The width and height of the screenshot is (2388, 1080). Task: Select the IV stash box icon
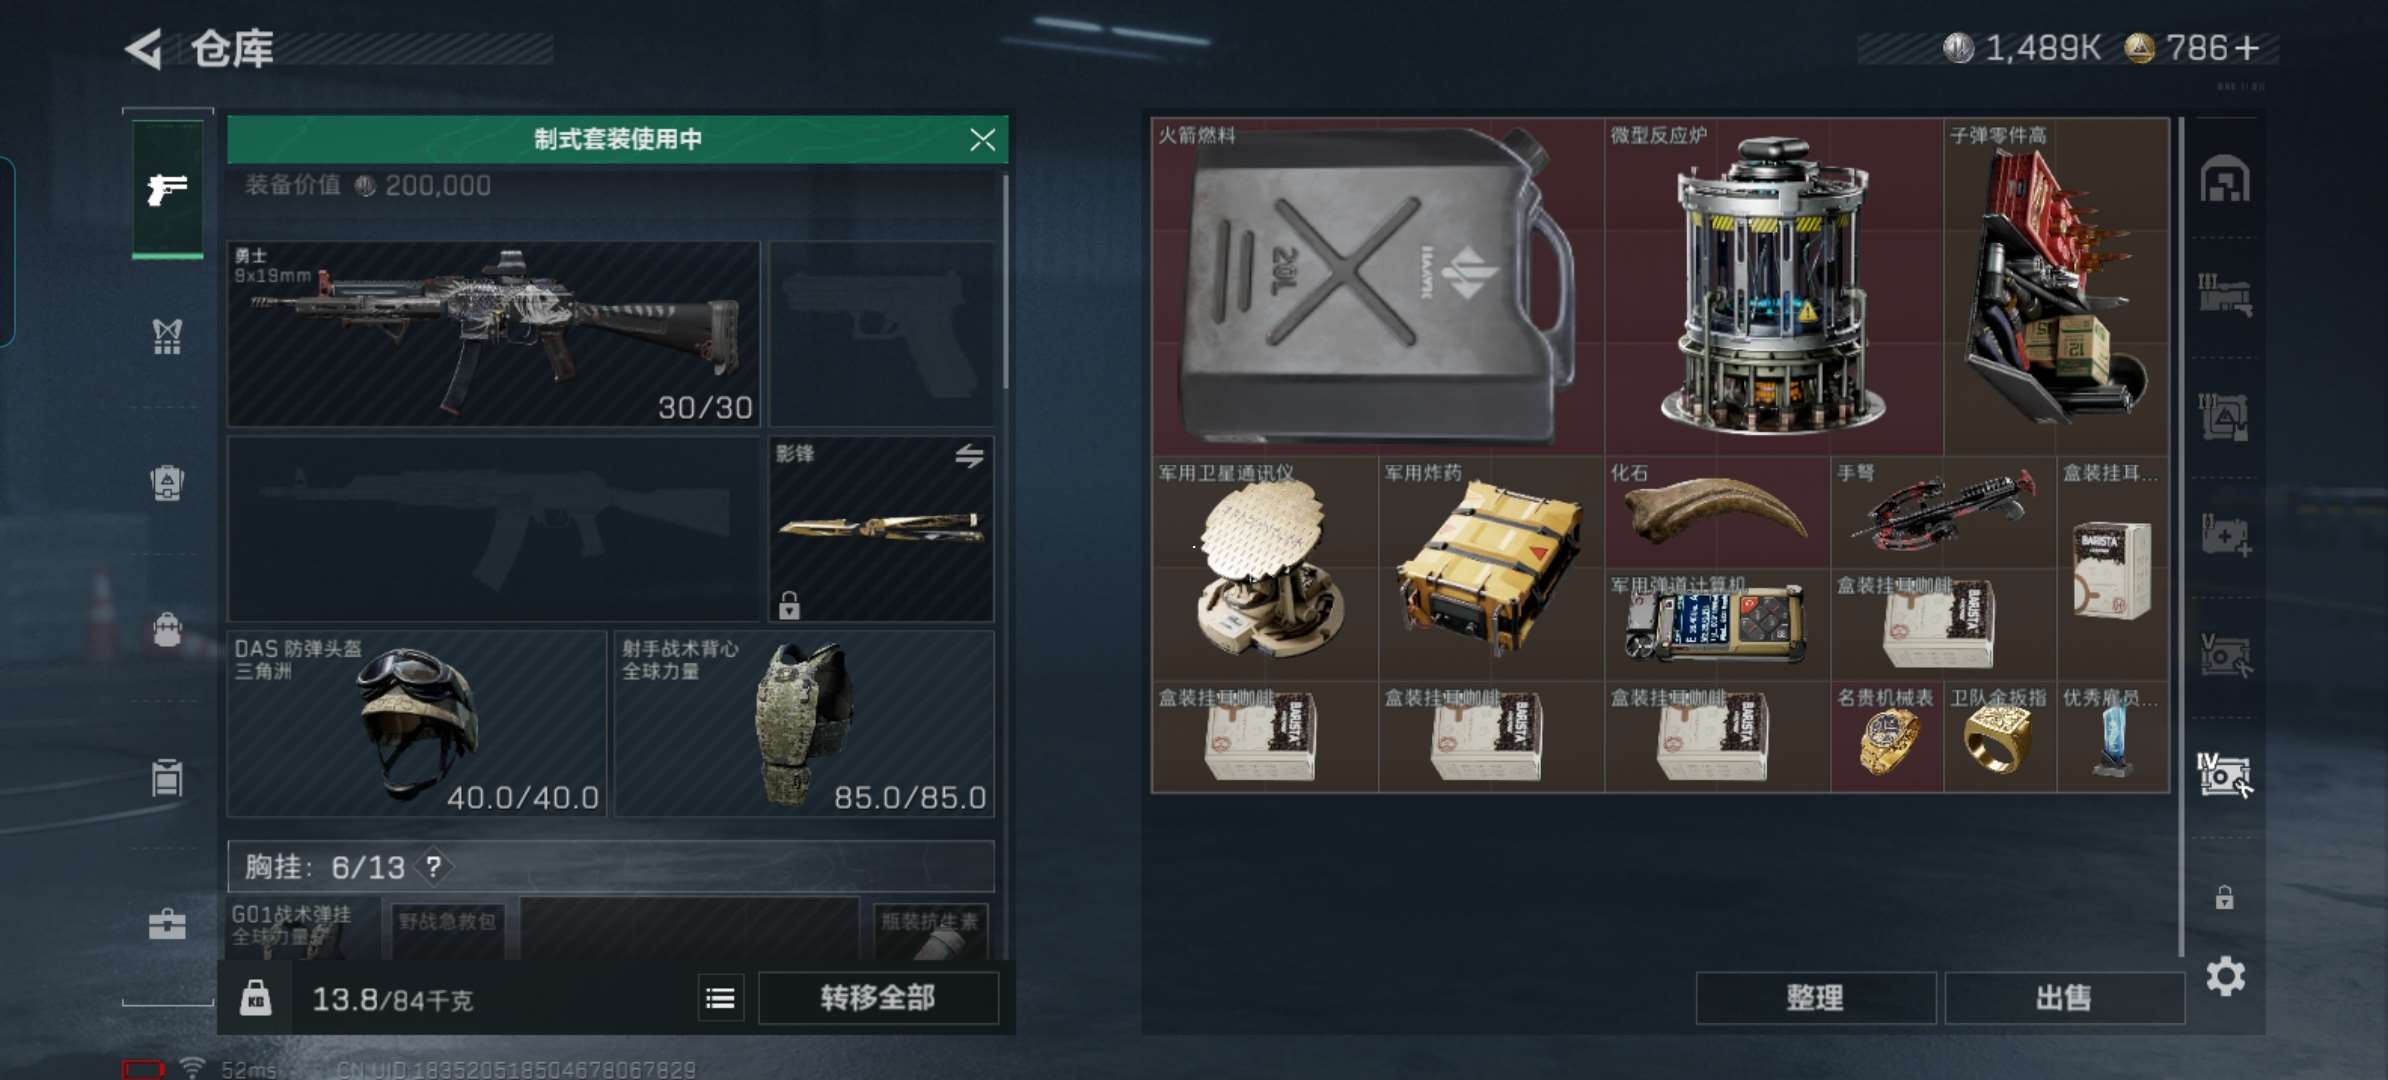click(2225, 775)
